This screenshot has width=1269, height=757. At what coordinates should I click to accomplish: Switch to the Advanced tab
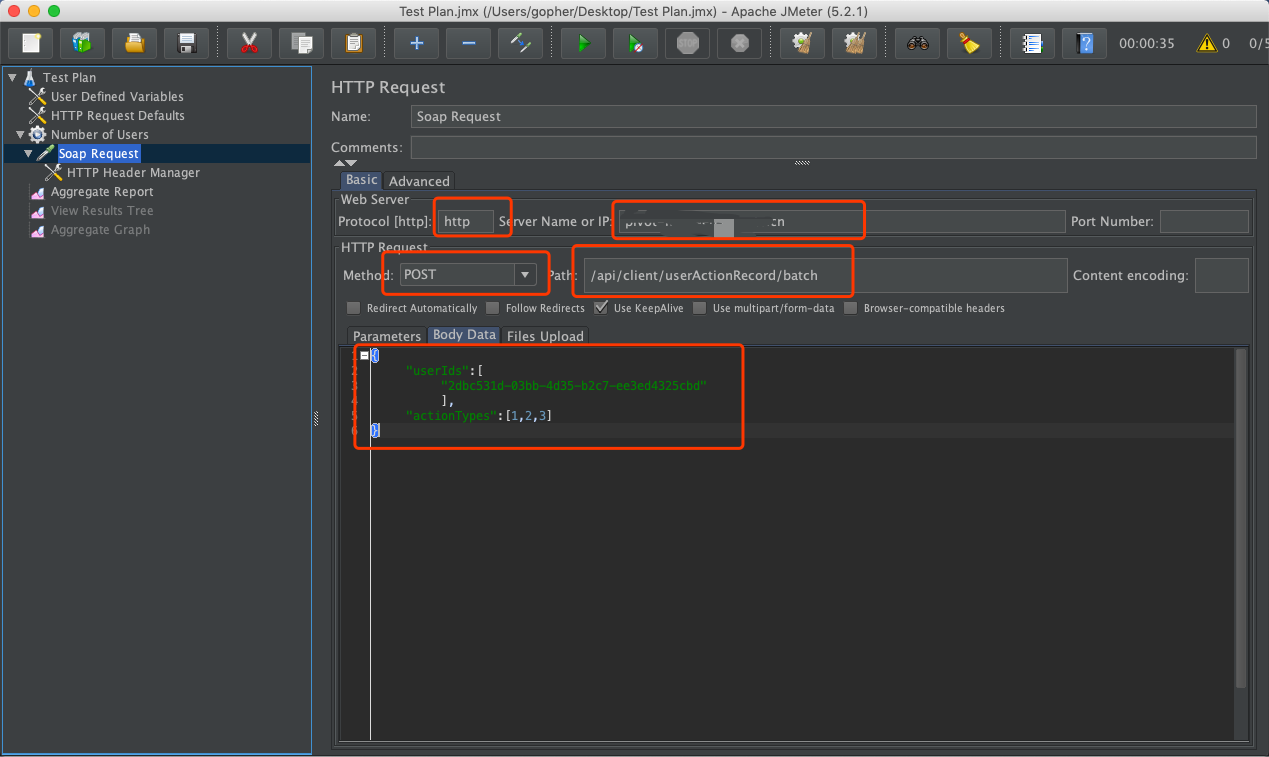pos(419,181)
